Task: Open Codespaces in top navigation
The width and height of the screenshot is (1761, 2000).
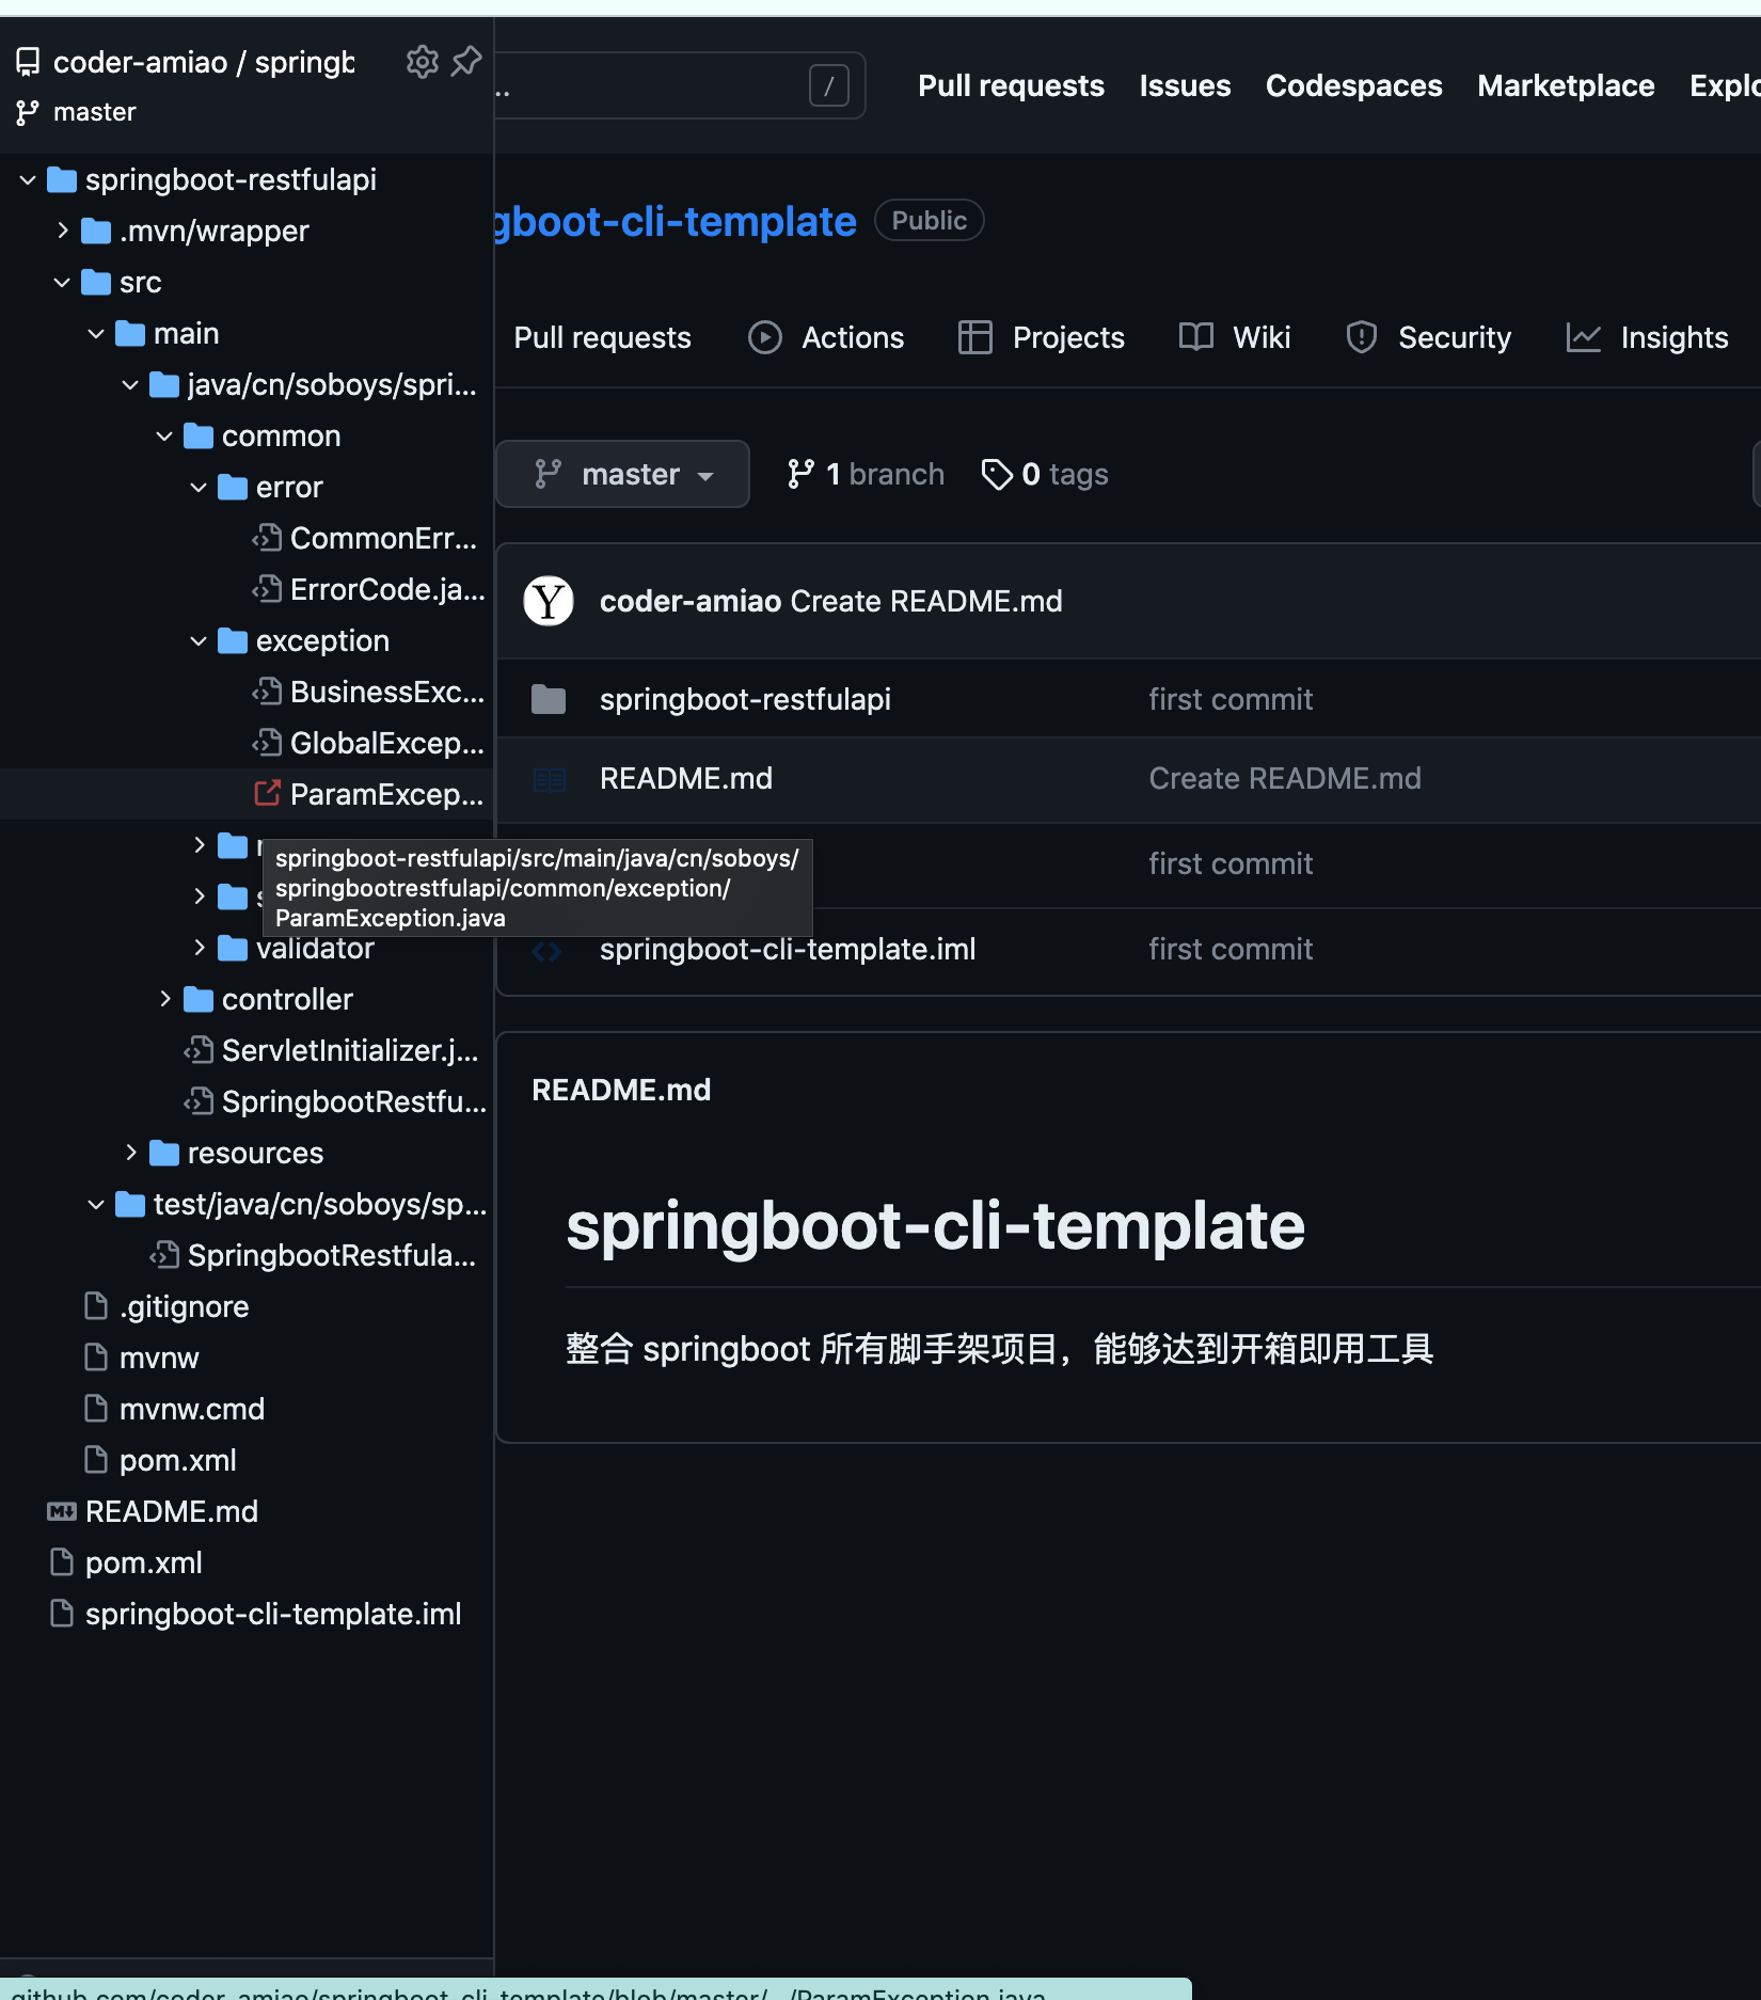Action: [x=1354, y=86]
